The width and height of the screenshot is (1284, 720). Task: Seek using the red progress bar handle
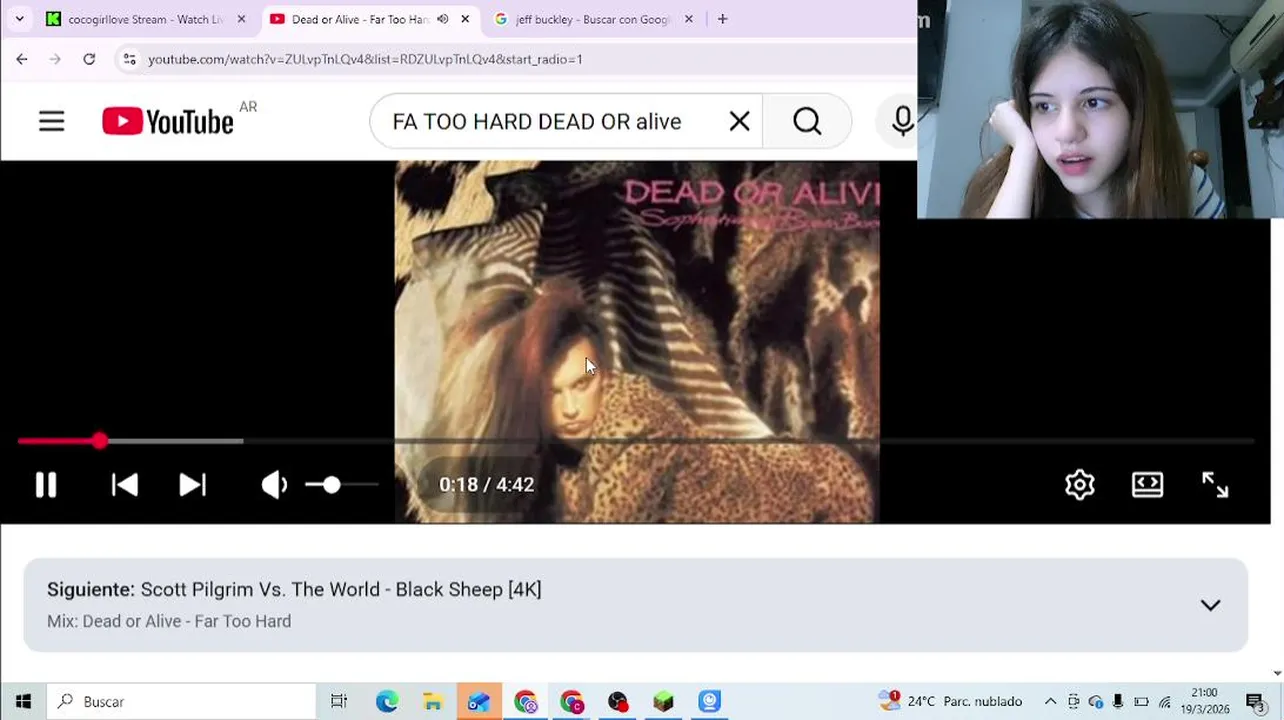99,441
